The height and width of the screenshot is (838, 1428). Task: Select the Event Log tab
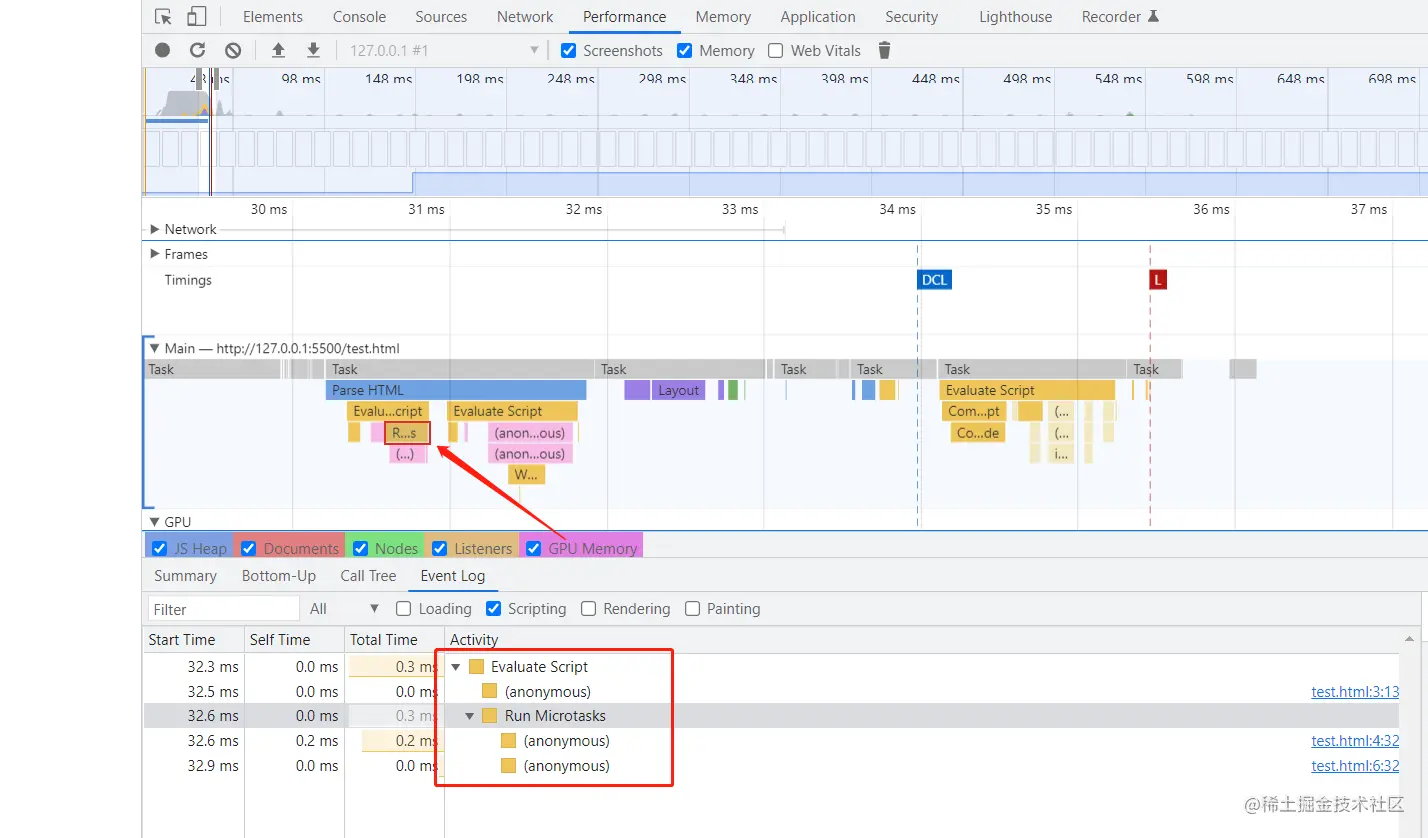(453, 576)
